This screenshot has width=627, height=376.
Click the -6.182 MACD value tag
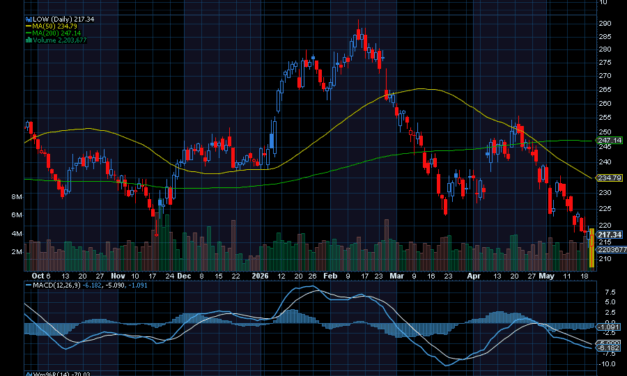pyautogui.click(x=608, y=348)
